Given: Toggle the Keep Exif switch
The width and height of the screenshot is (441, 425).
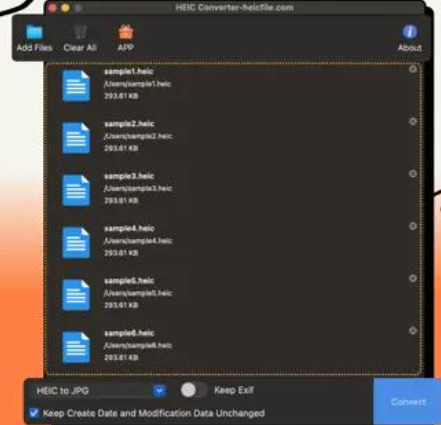Looking at the screenshot, I should click(x=193, y=390).
